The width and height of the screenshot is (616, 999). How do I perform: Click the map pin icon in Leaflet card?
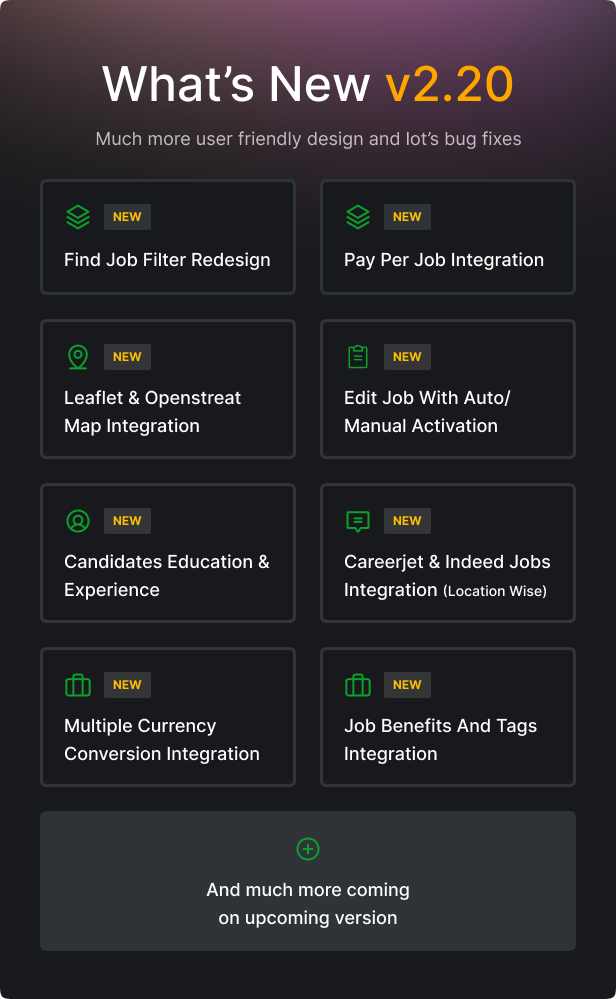point(78,357)
